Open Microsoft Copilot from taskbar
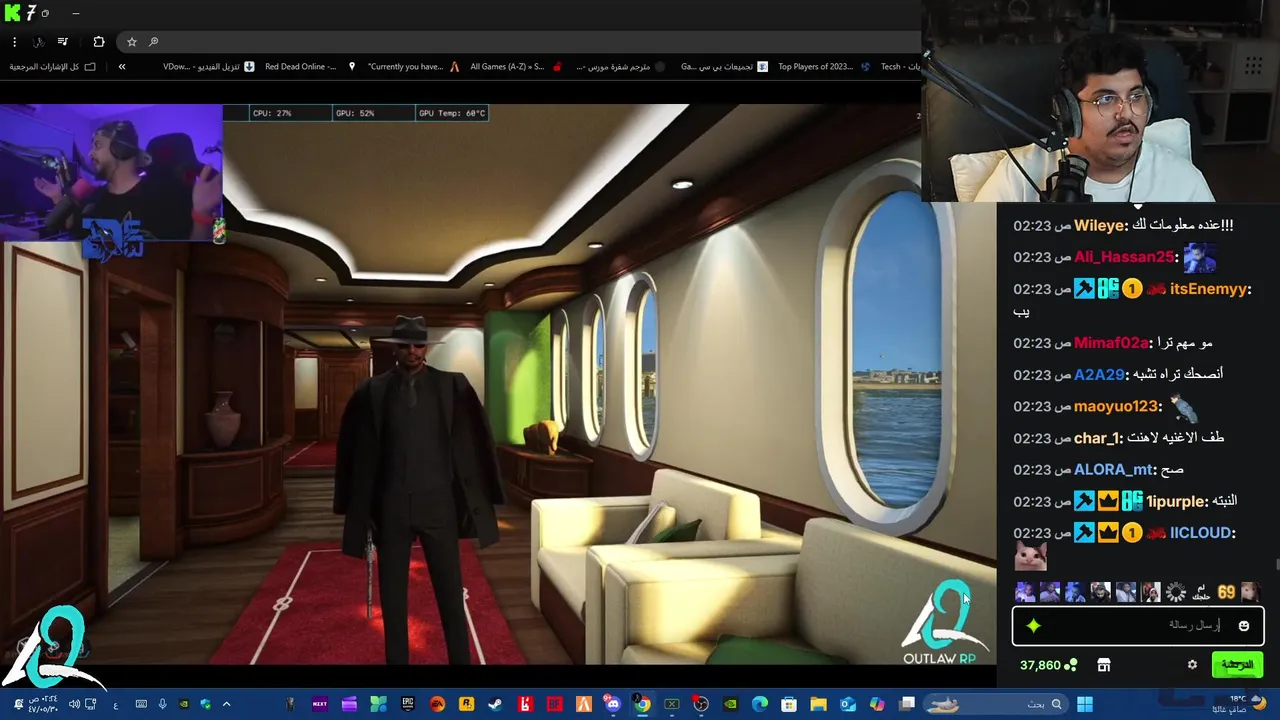This screenshot has width=1280, height=720. coord(877,704)
